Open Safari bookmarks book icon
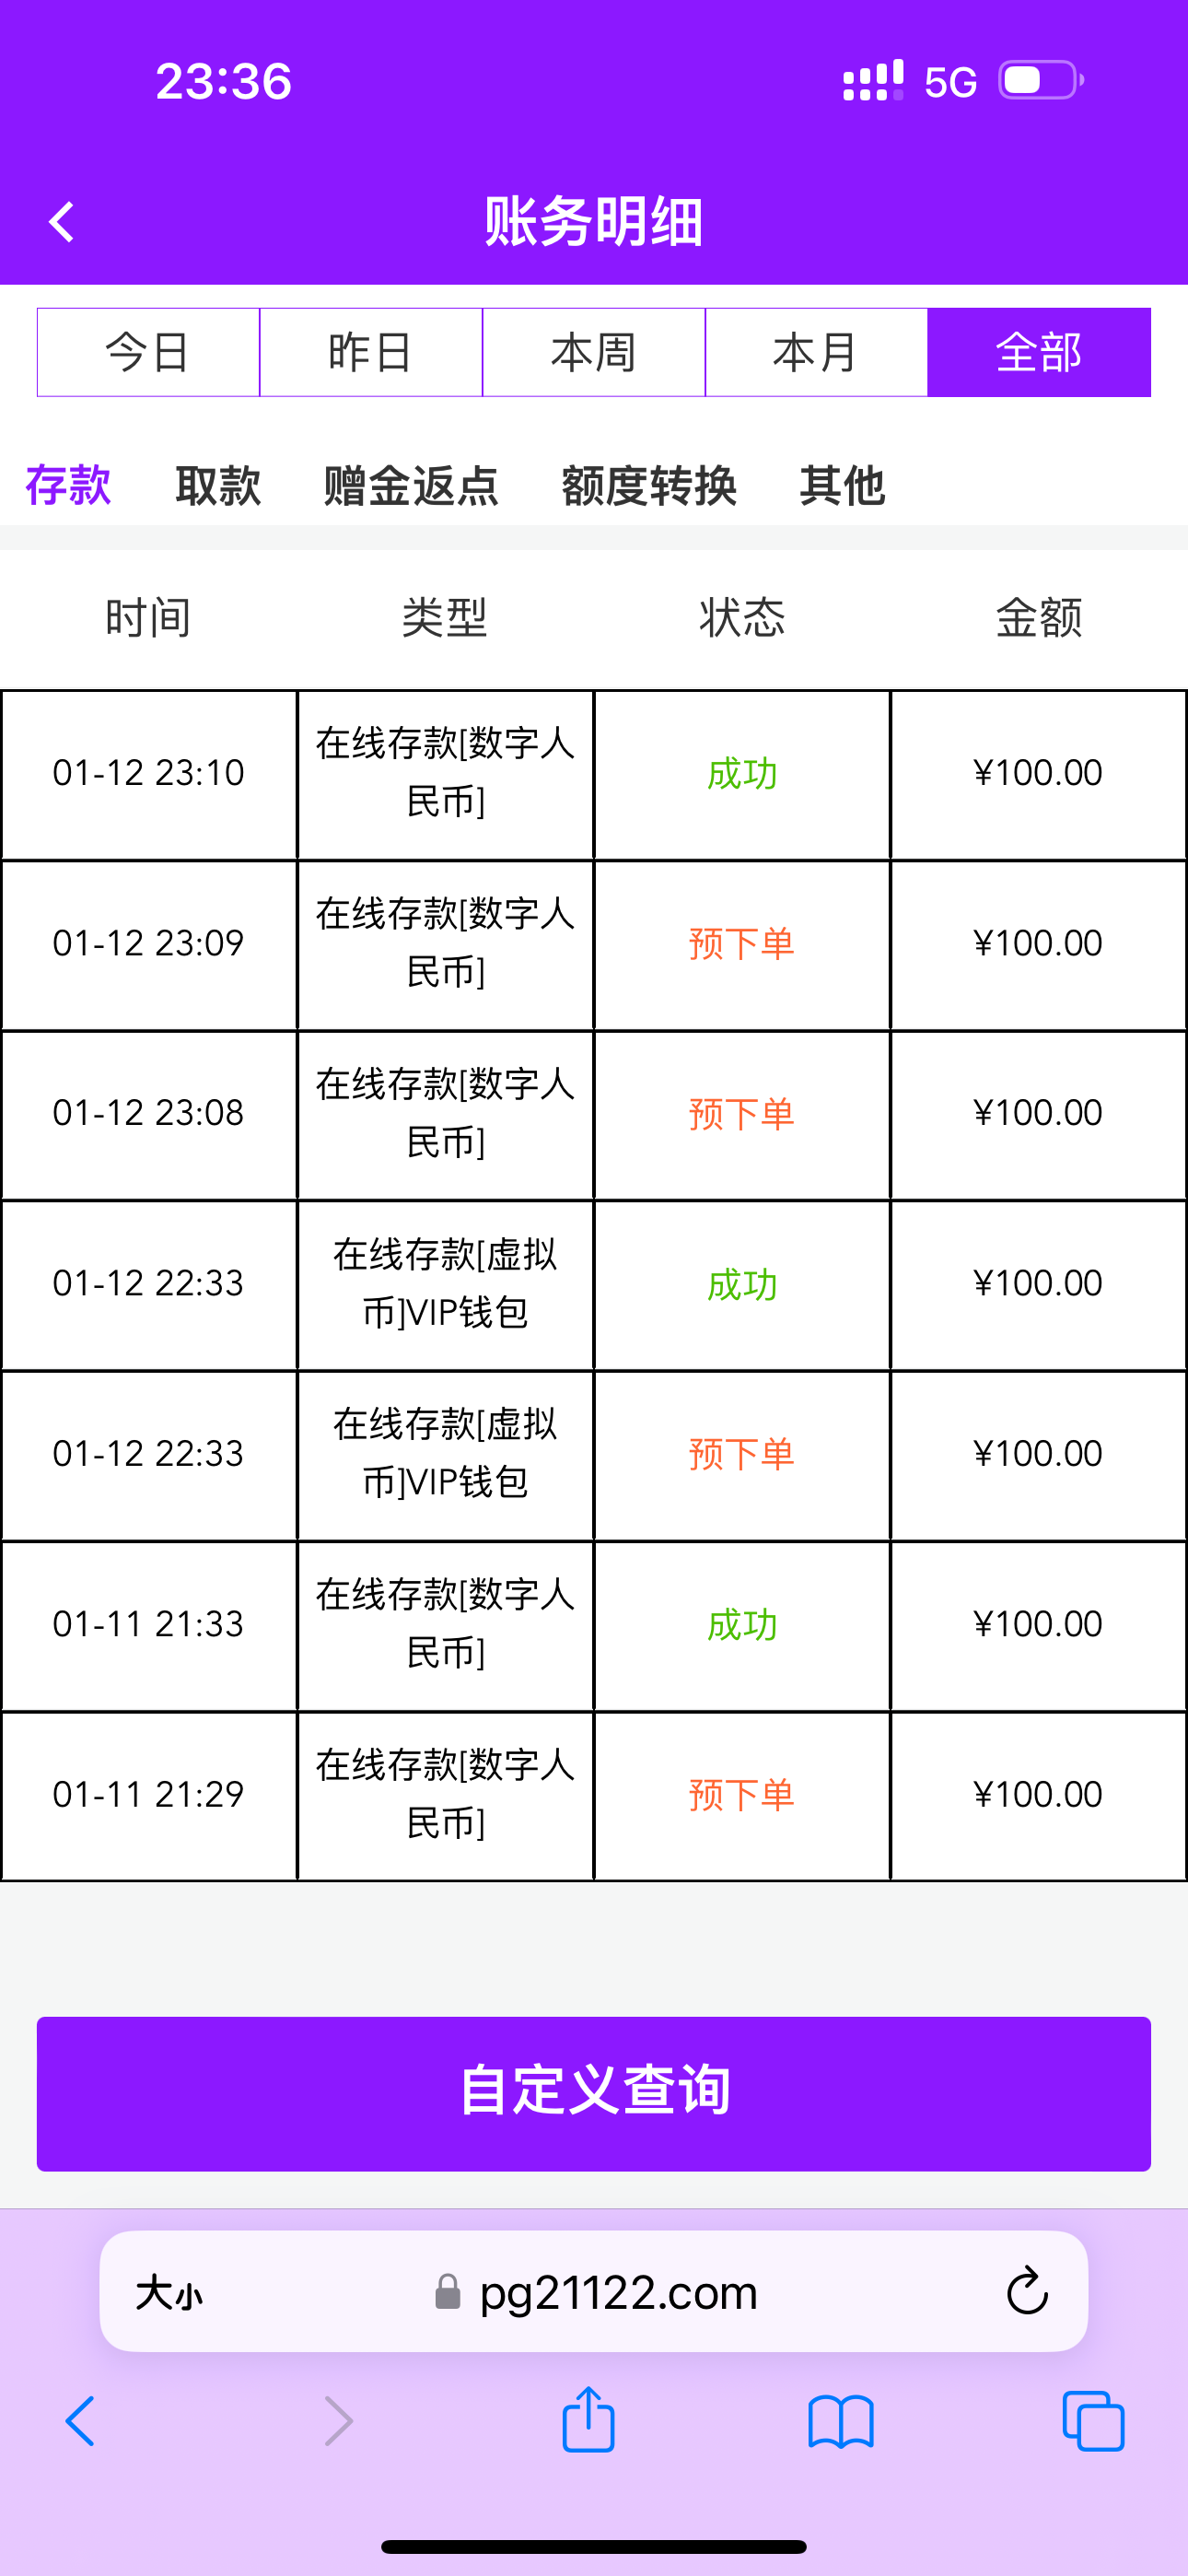This screenshot has width=1188, height=2576. pyautogui.click(x=841, y=2421)
